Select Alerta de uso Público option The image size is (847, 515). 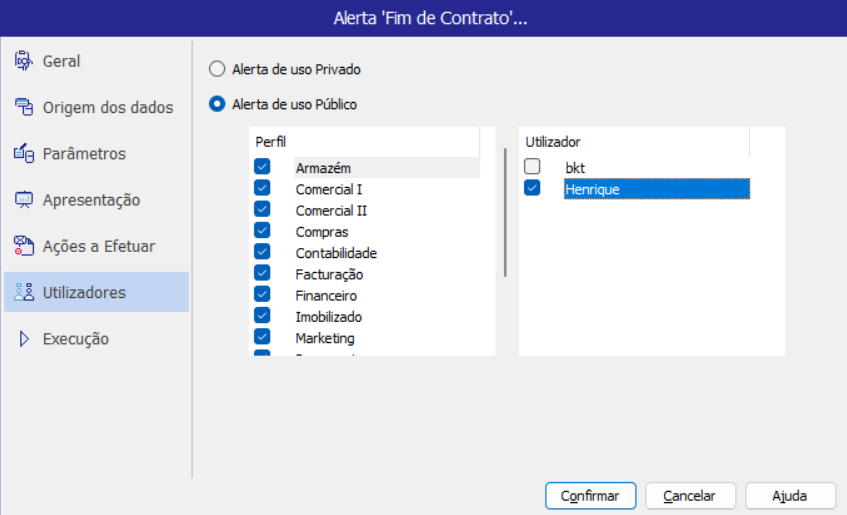point(217,104)
